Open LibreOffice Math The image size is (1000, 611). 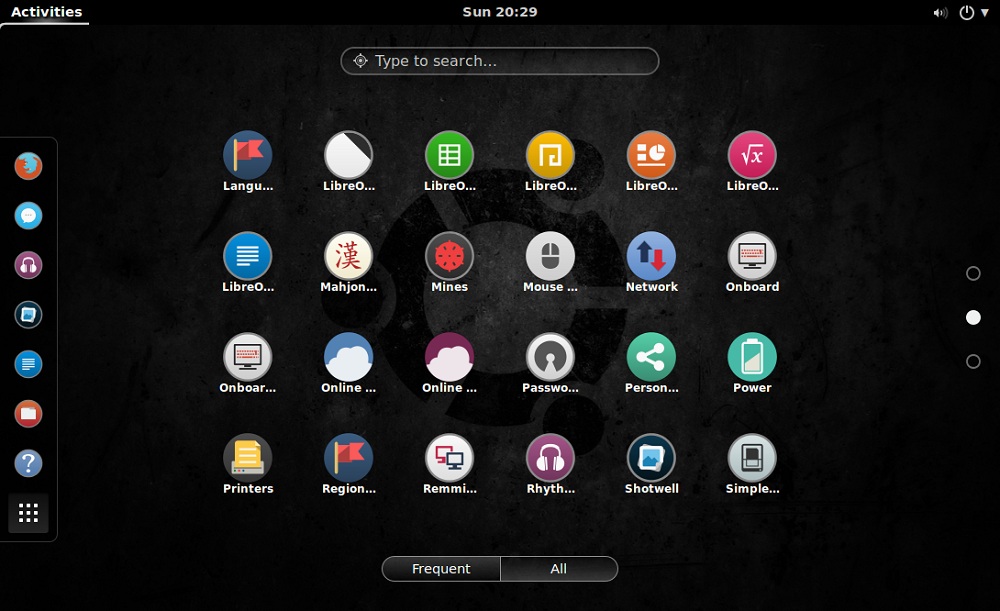tap(751, 155)
